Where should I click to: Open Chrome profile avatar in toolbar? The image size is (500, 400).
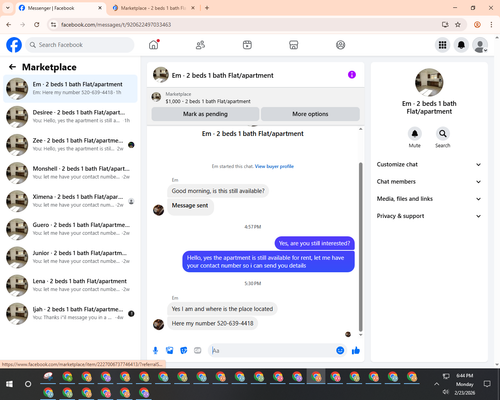pyautogui.click(x=477, y=24)
